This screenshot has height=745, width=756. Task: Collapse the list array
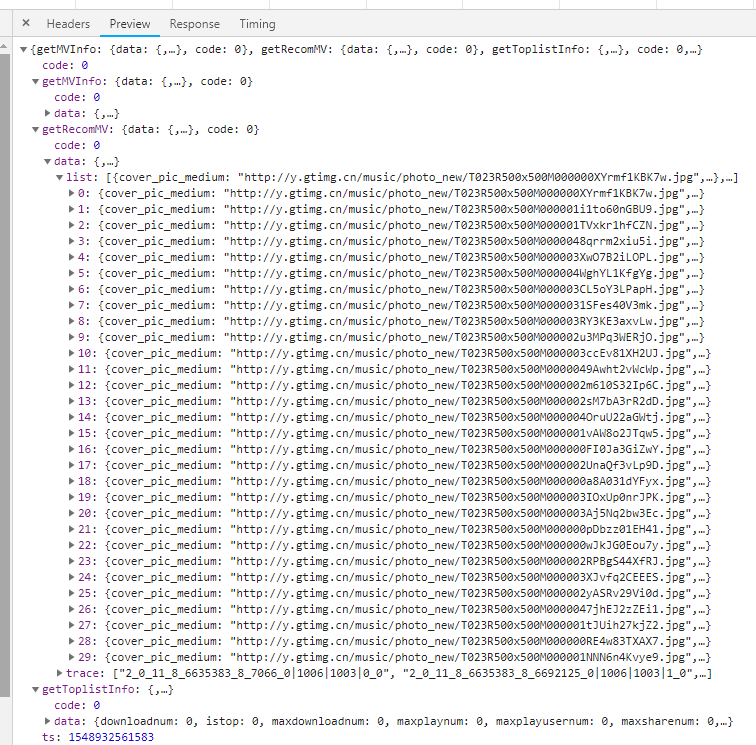coord(59,177)
